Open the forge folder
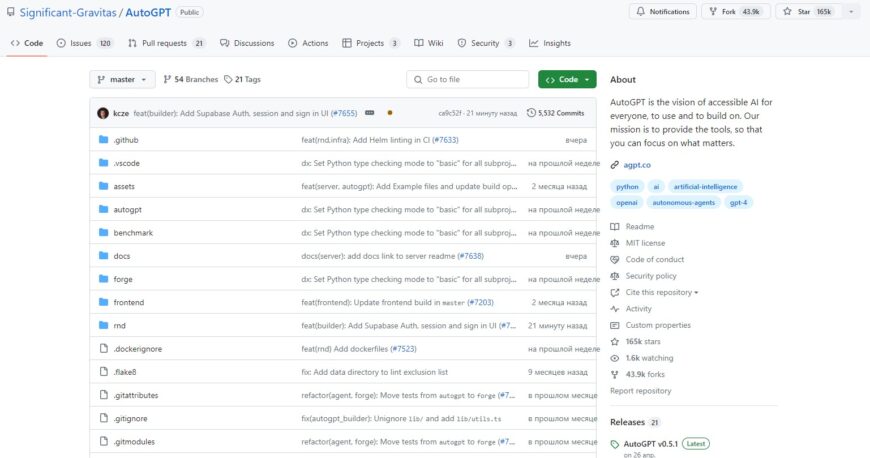 click(123, 279)
